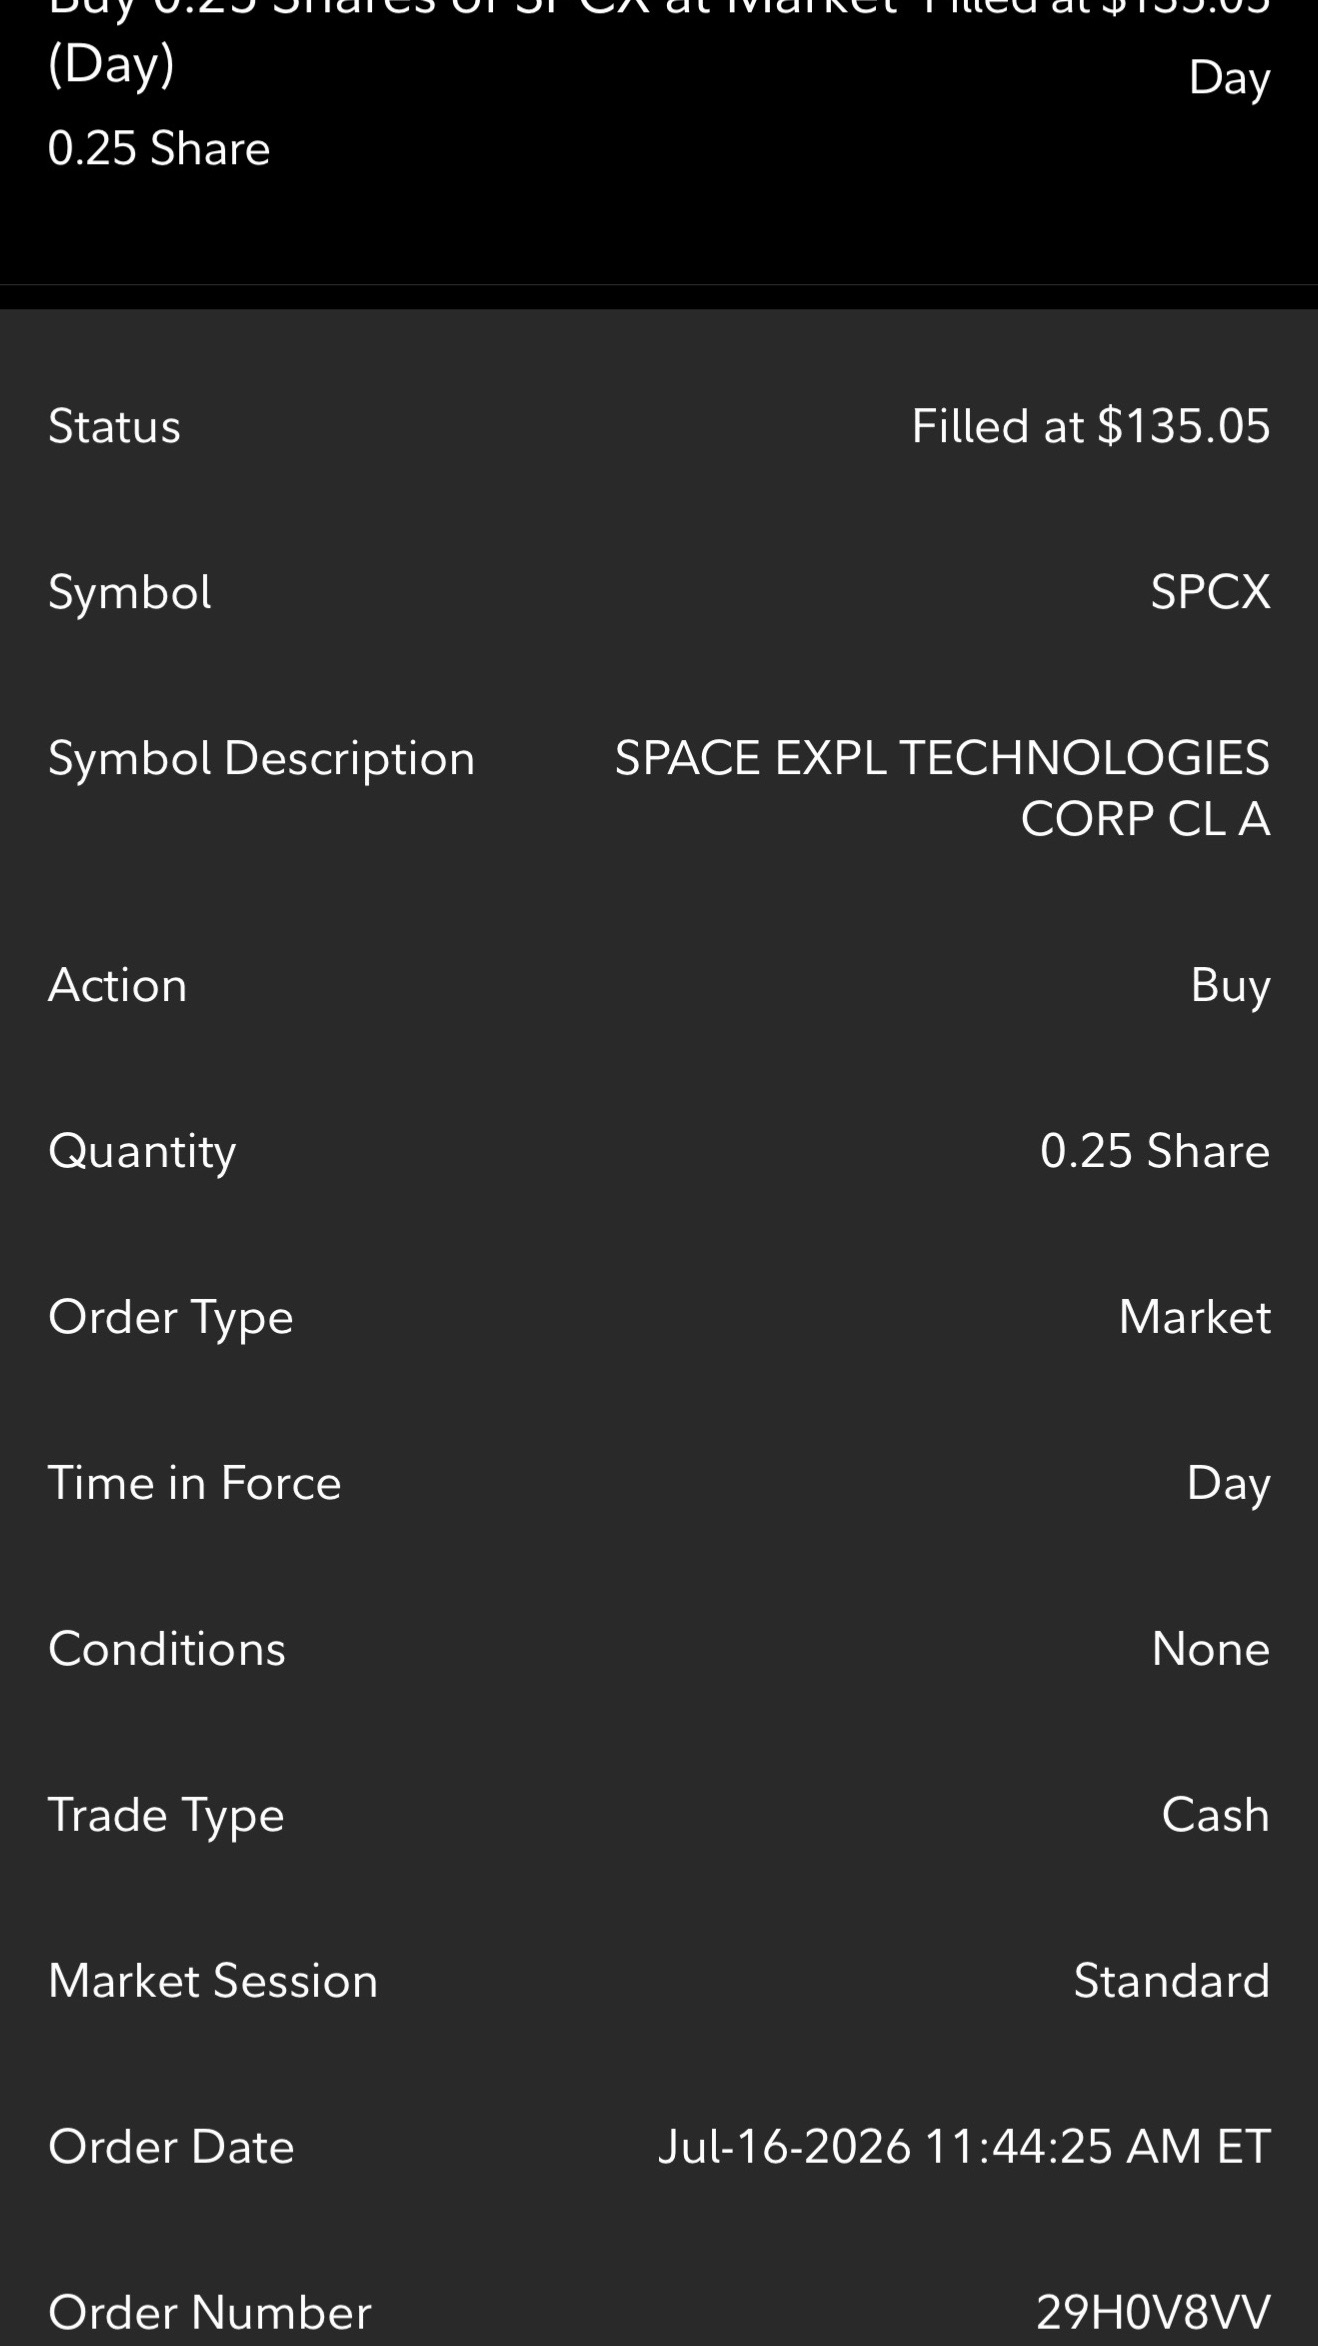Tap the Market order type value

pos(1195,1317)
